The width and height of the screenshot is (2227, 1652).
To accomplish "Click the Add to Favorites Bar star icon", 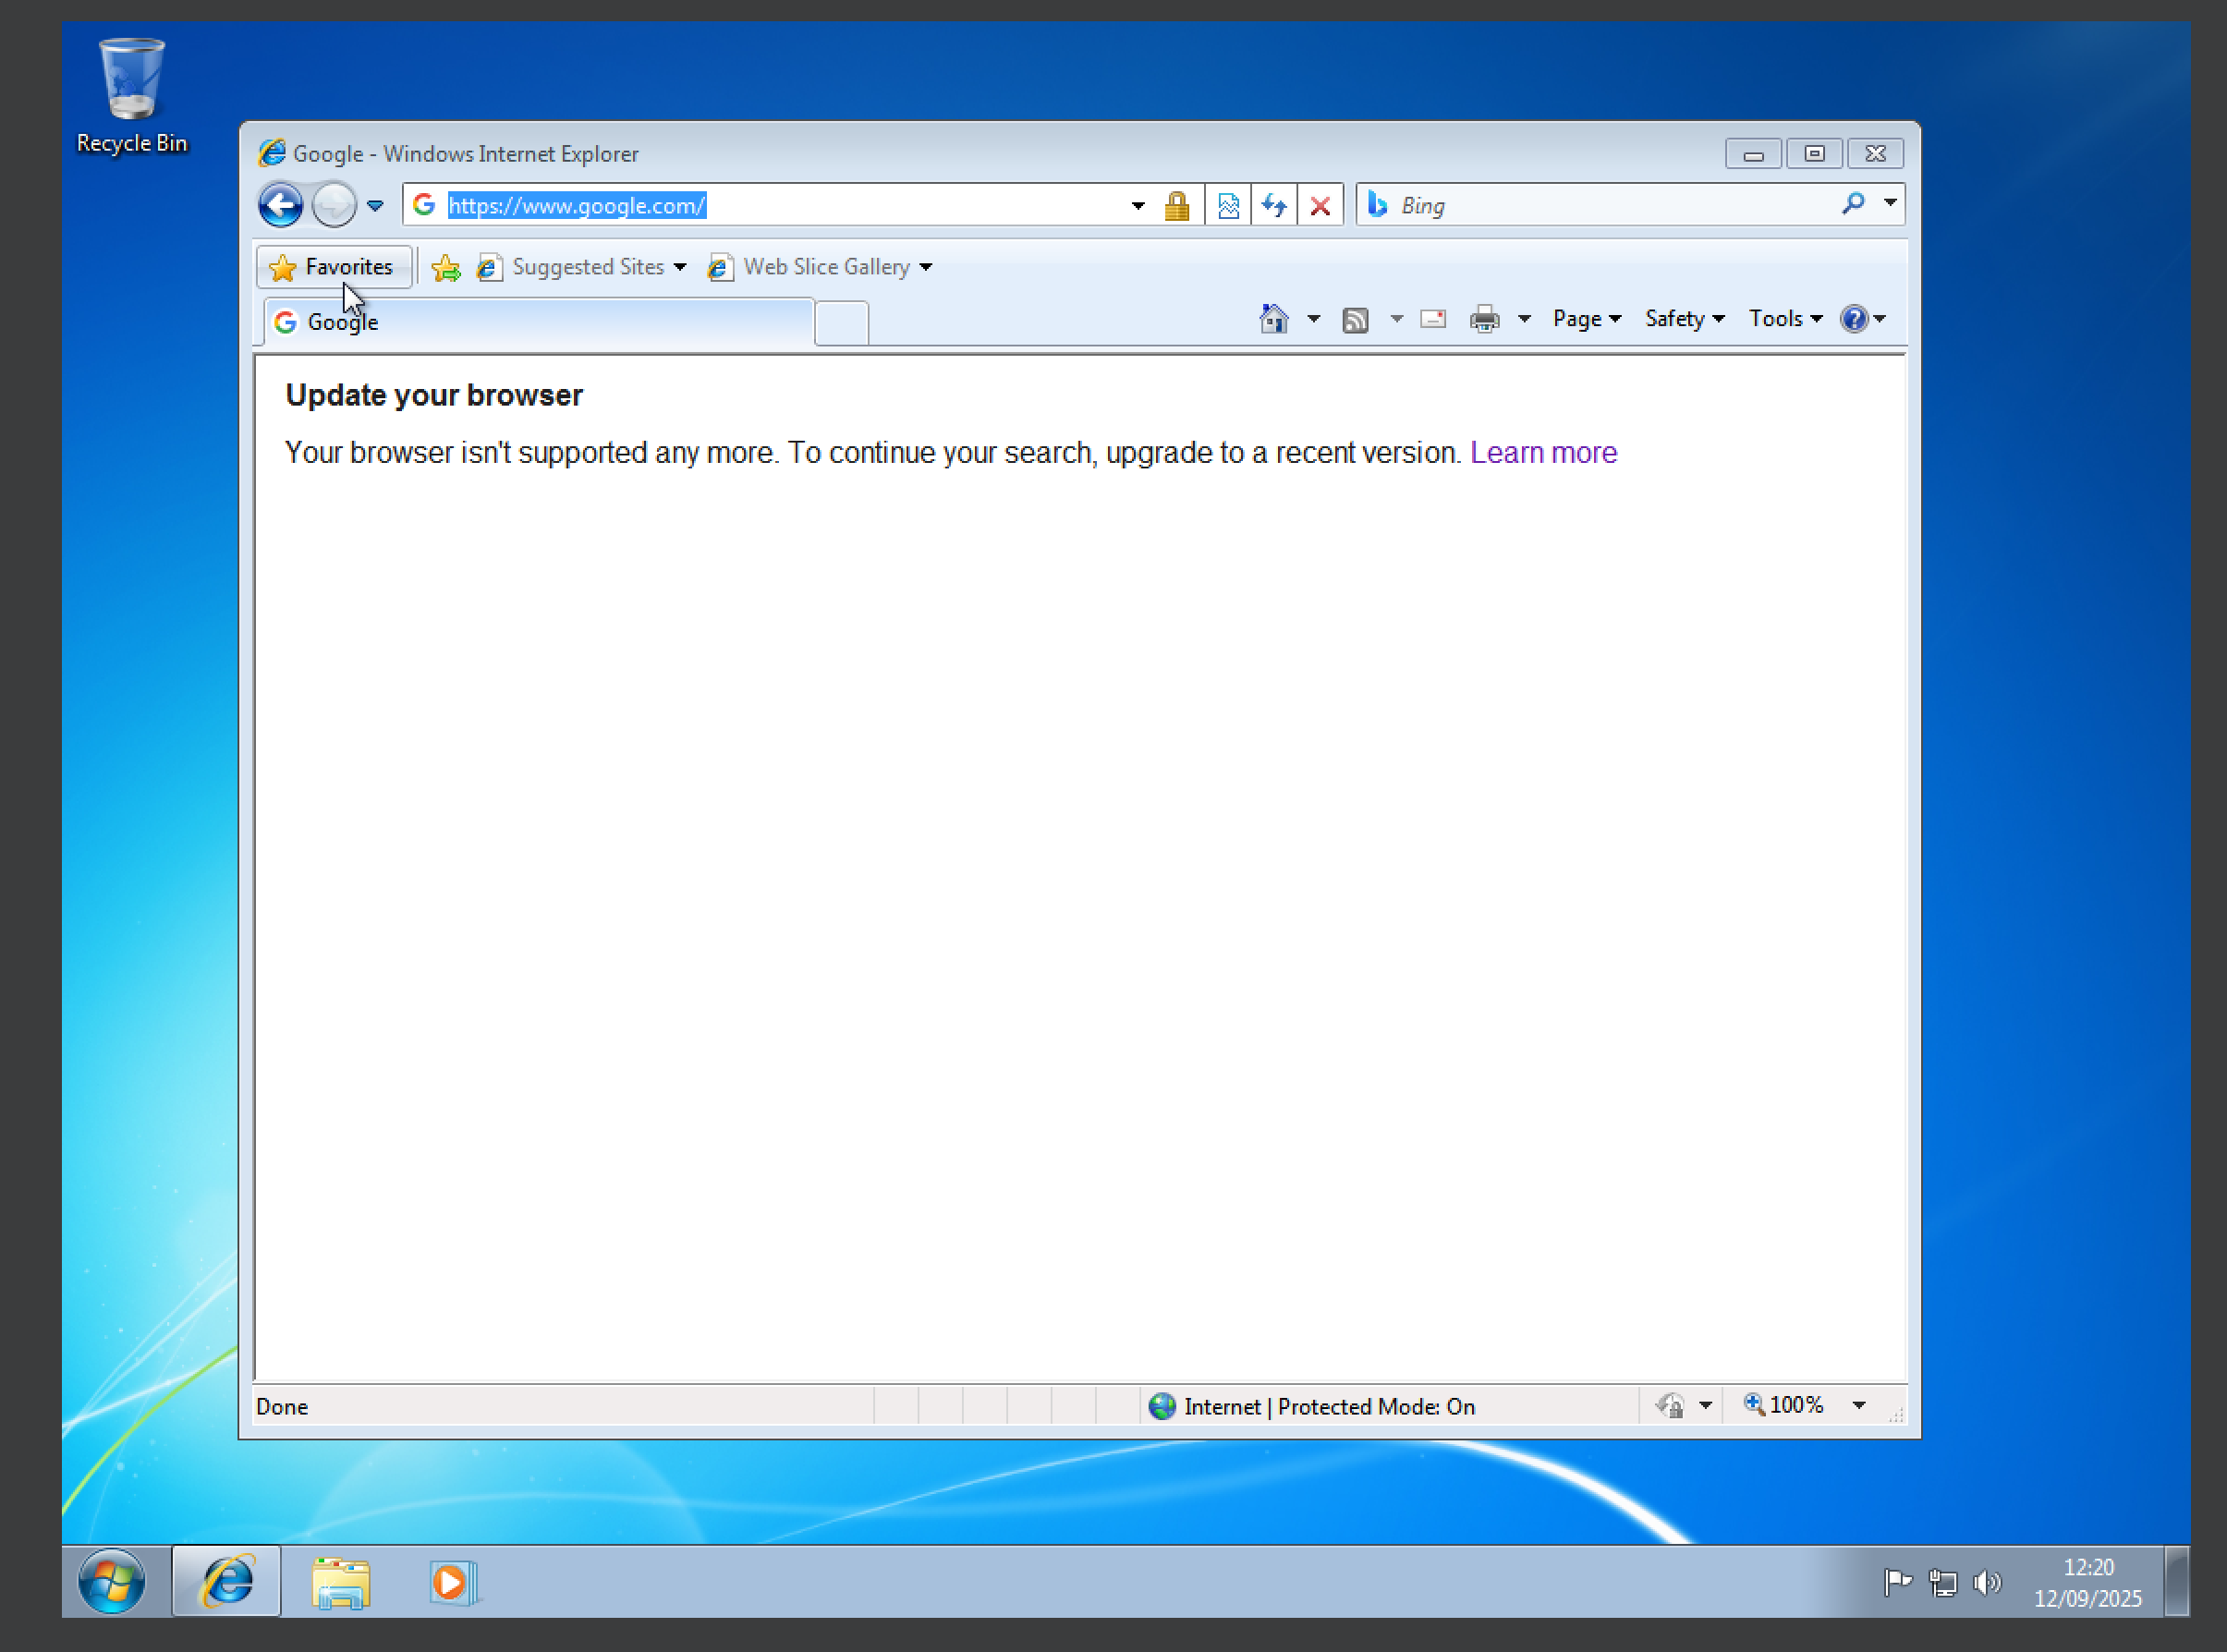I will (x=445, y=267).
